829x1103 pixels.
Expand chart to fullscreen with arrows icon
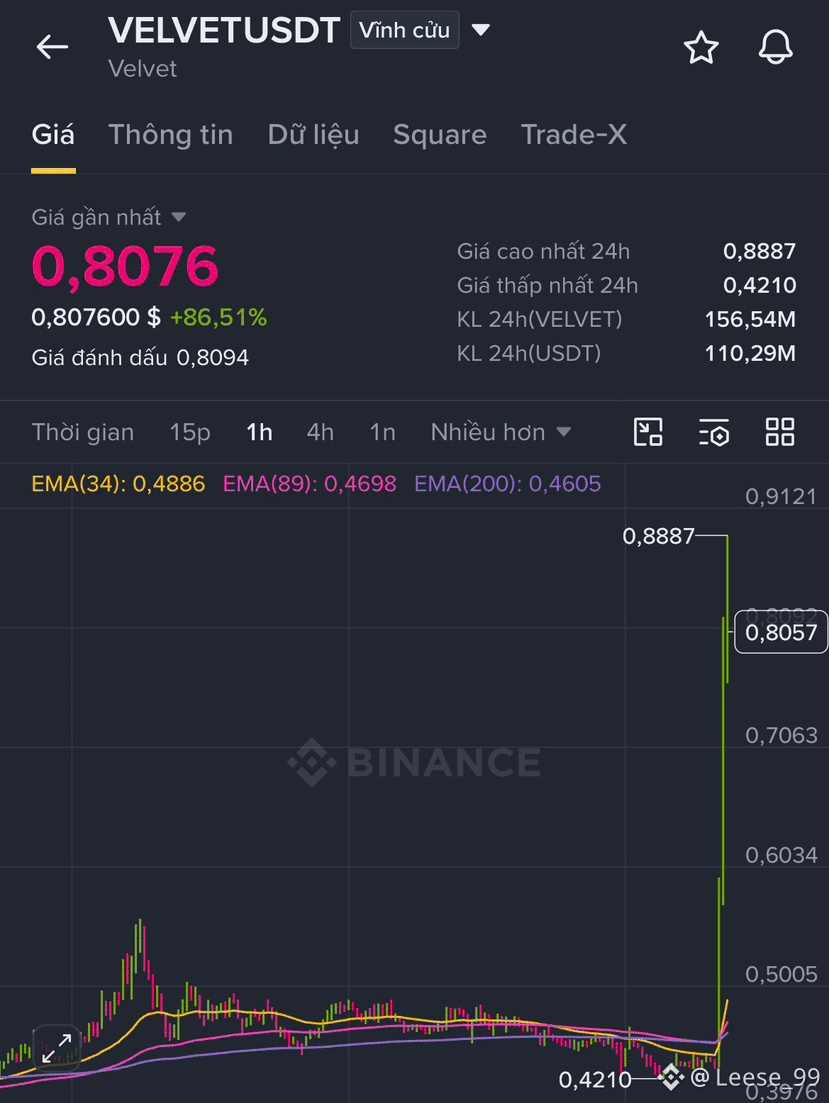tap(56, 1048)
